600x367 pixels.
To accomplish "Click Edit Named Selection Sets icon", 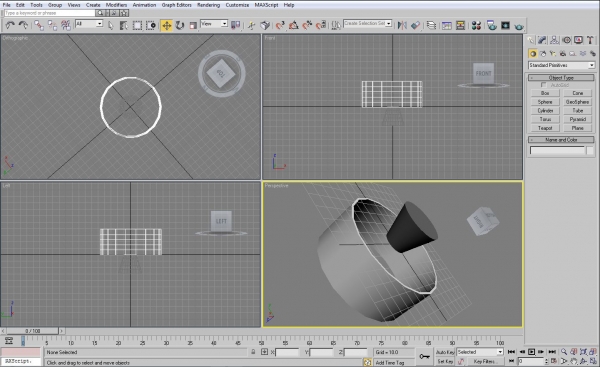I will tap(336, 25).
